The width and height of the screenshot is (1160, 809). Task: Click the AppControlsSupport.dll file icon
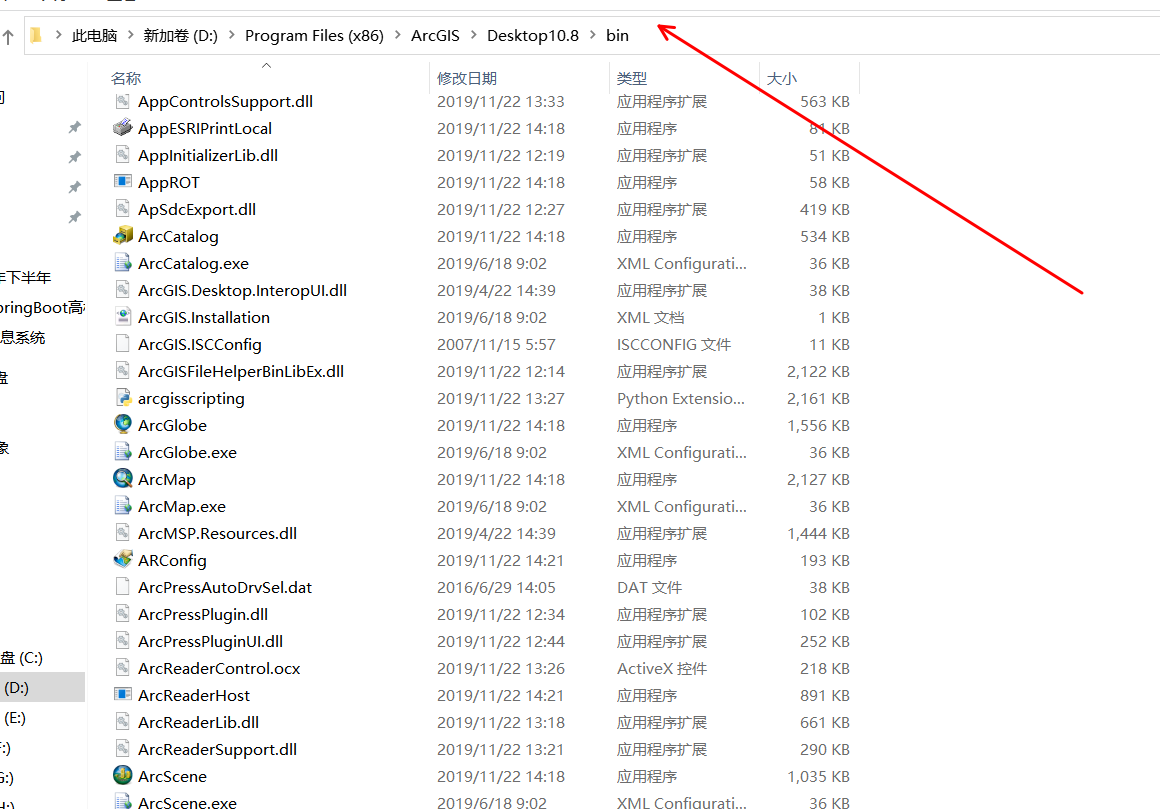[123, 101]
